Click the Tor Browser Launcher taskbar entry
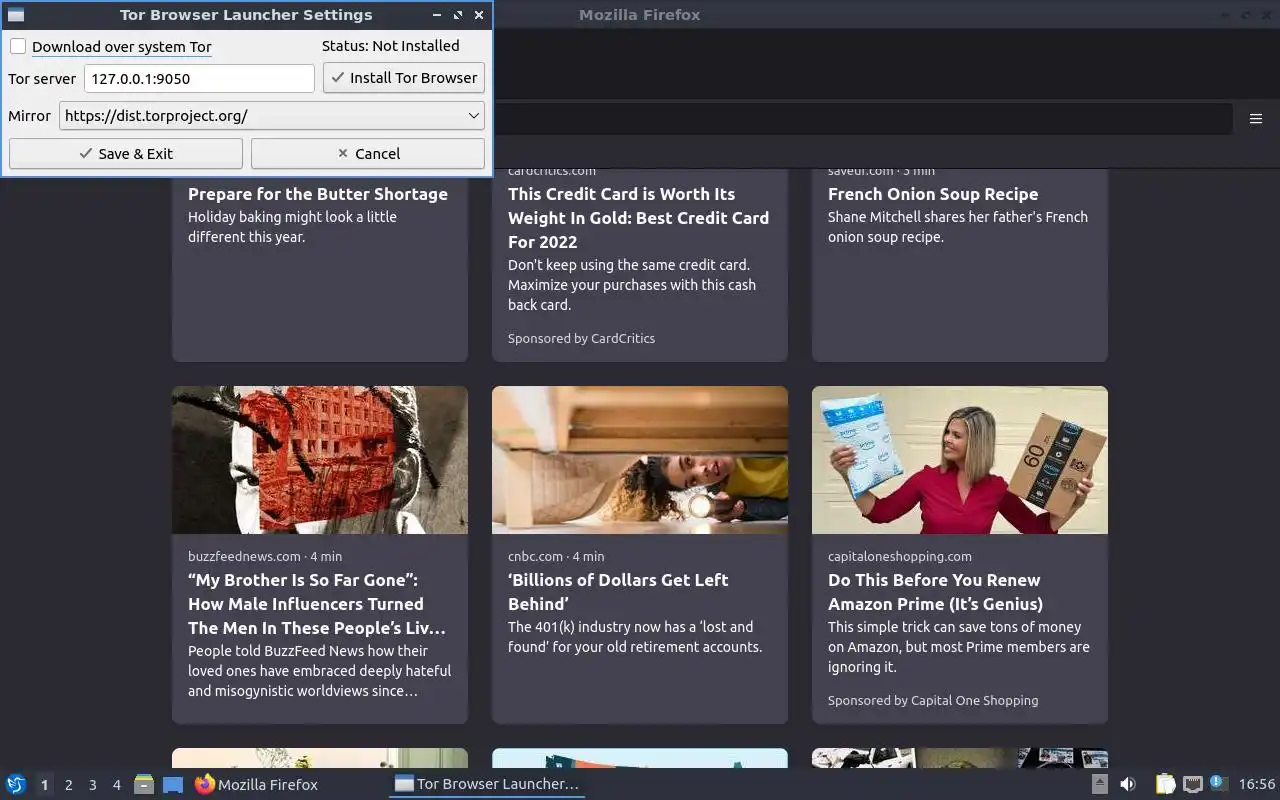The image size is (1280, 800). [x=487, y=784]
